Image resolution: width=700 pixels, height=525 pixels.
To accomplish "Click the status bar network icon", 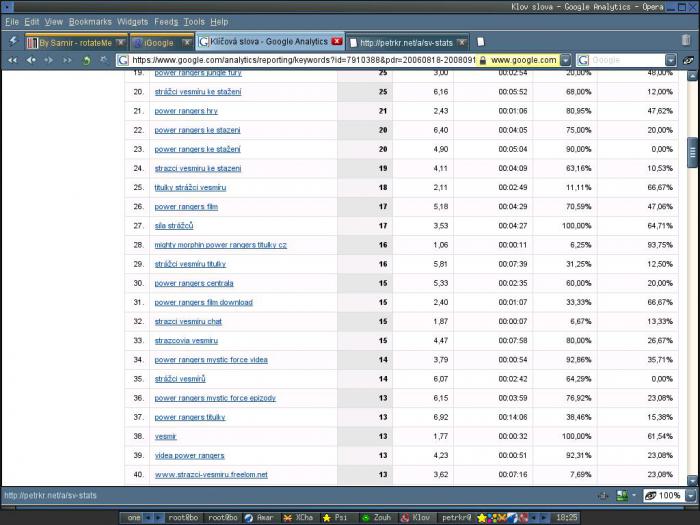I will click(603, 496).
